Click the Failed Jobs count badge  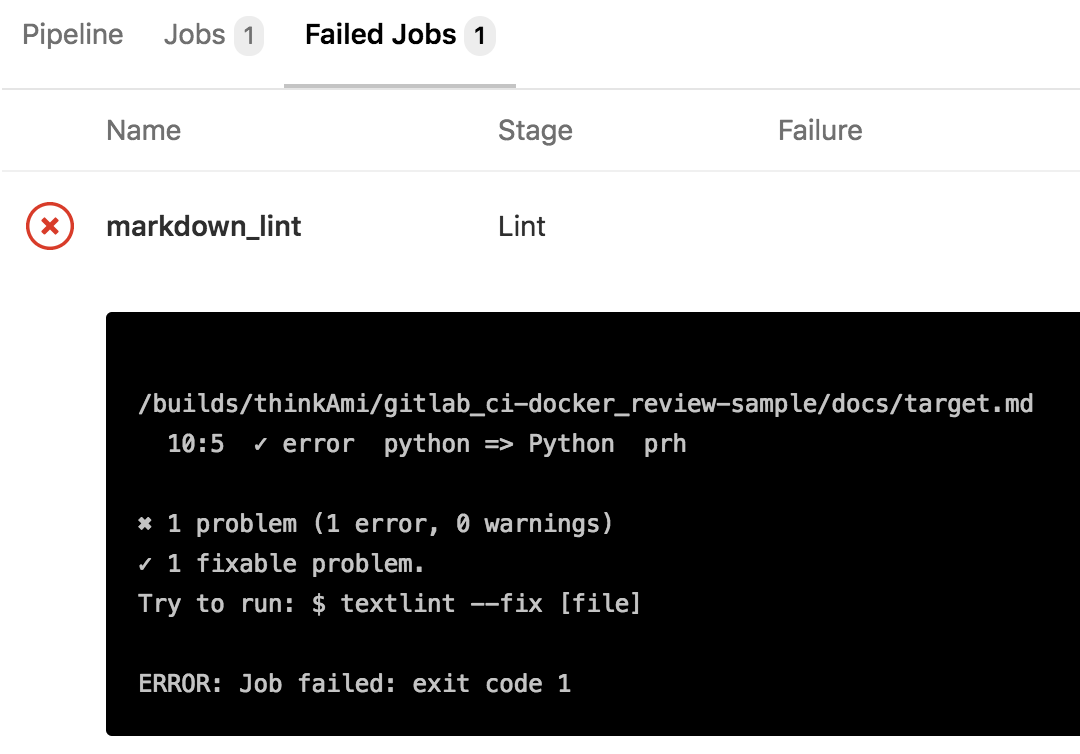[x=479, y=35]
